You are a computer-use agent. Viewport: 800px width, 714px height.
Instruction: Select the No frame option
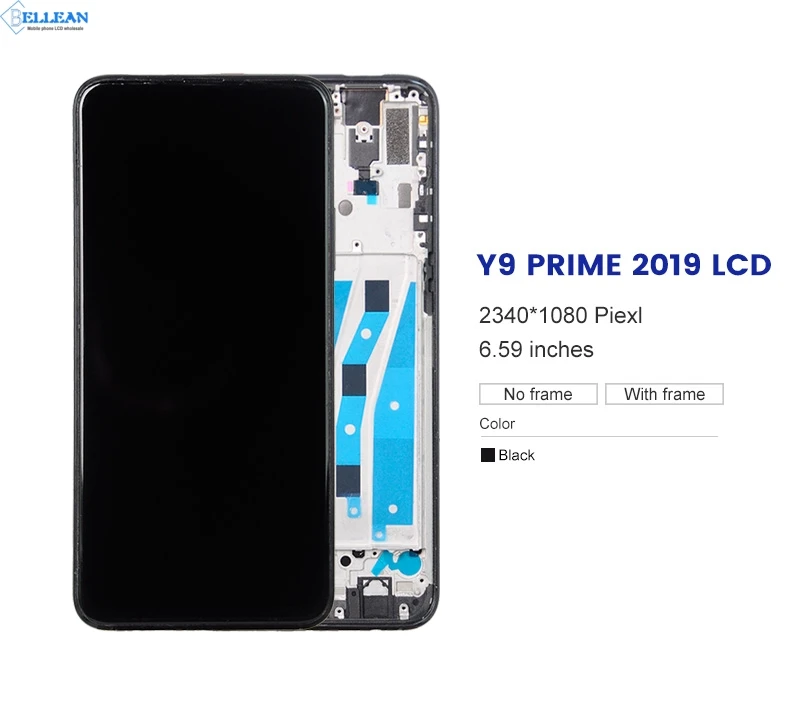point(538,394)
